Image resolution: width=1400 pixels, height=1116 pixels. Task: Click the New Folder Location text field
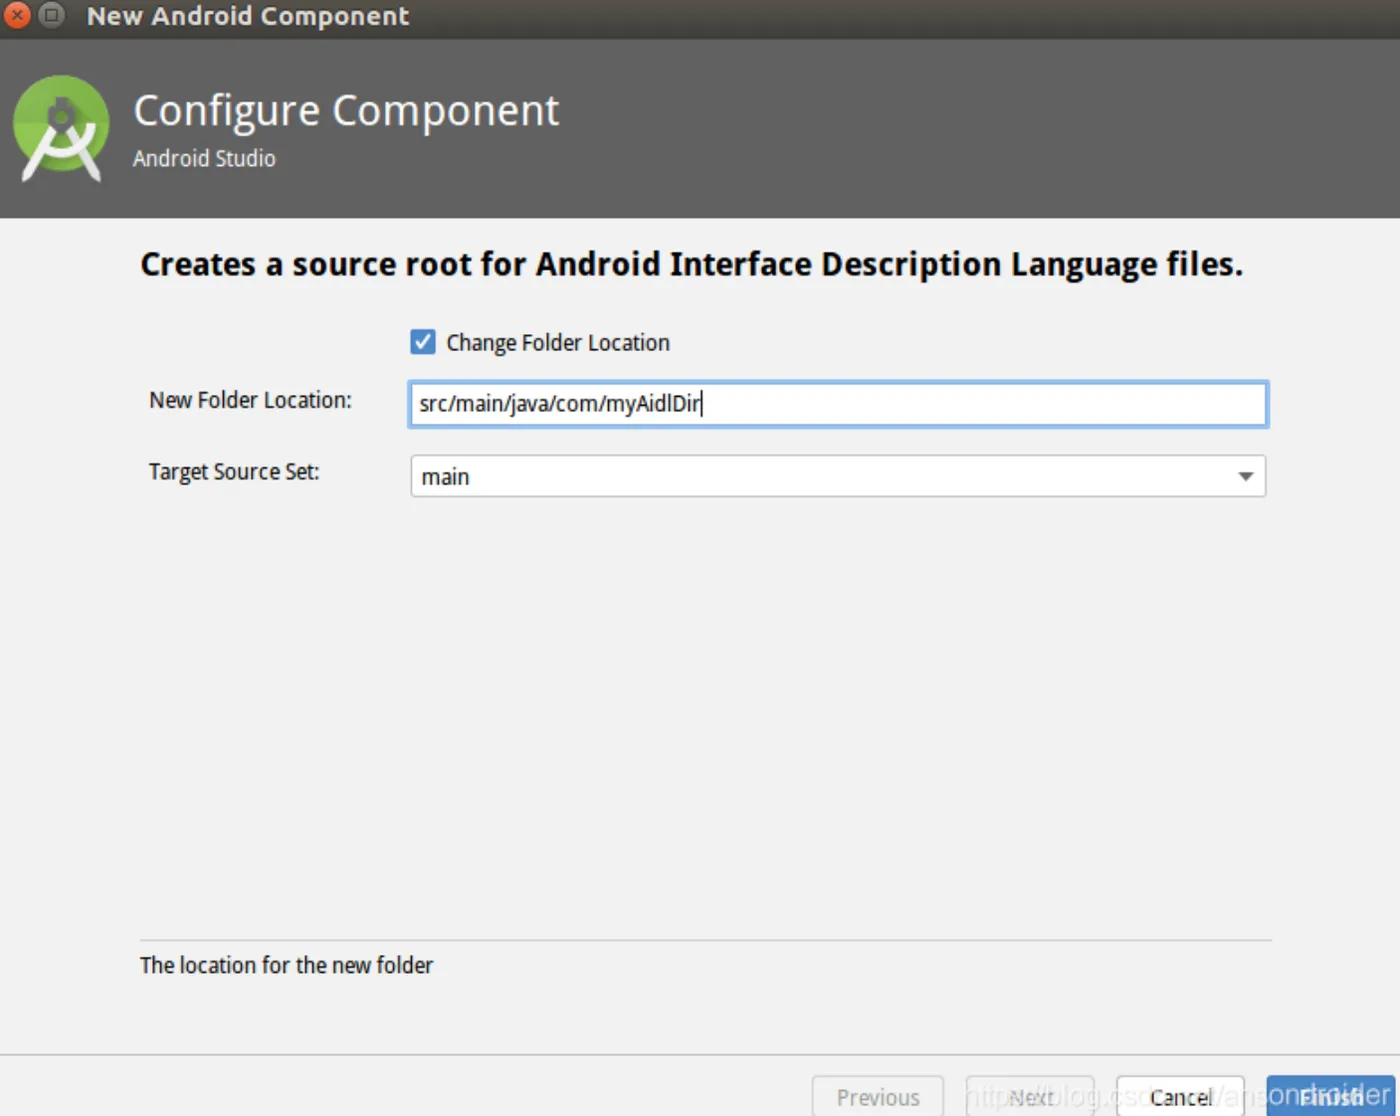coord(838,404)
